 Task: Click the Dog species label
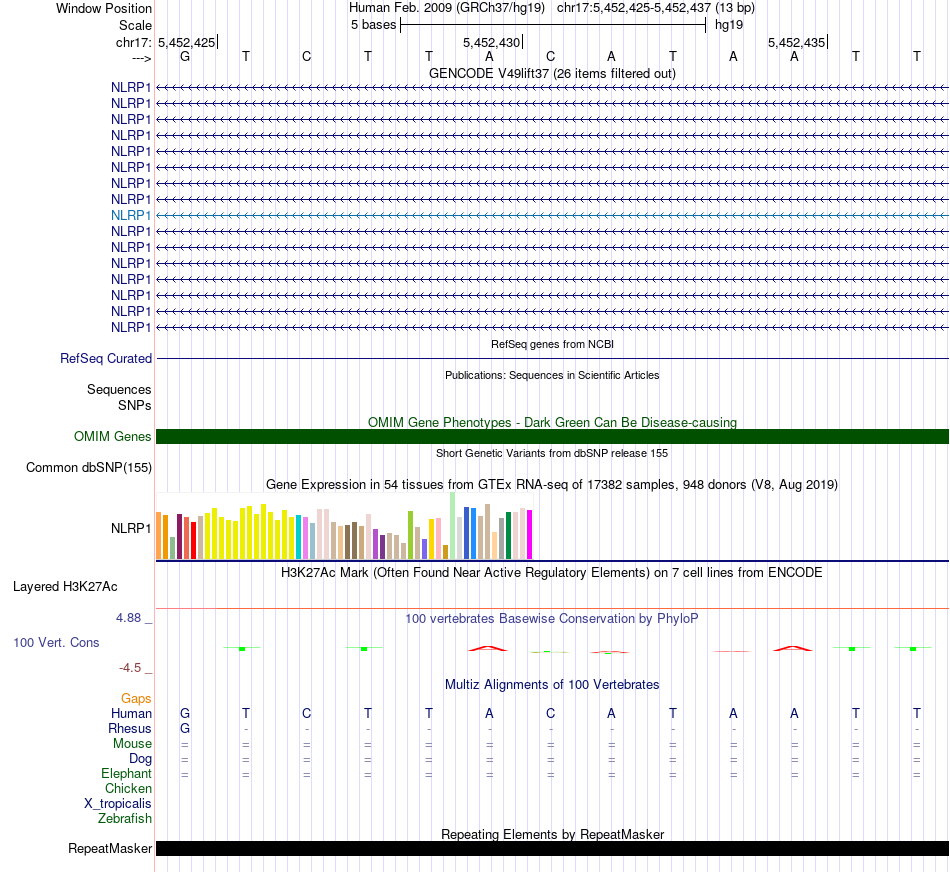(140, 759)
